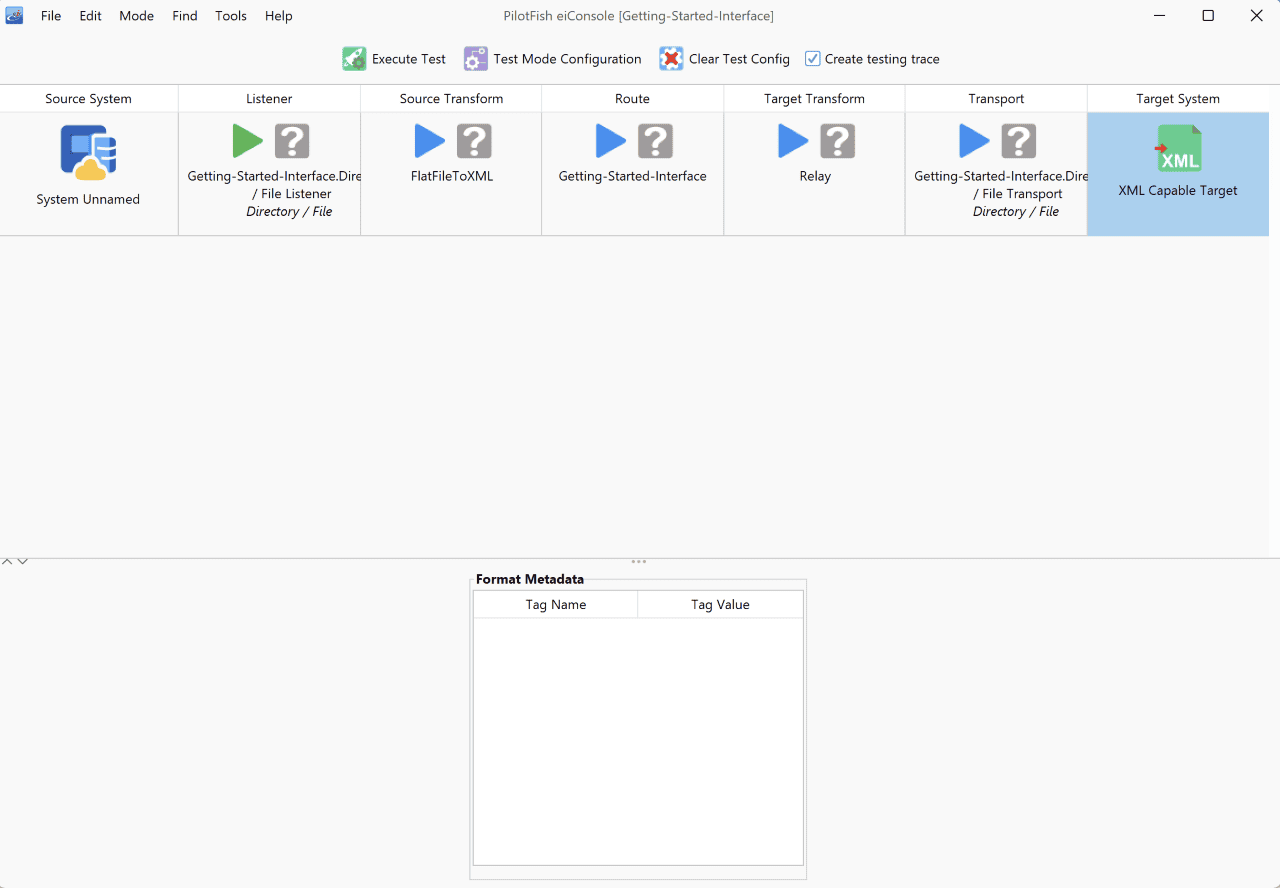Viewport: 1280px width, 888px height.
Task: Click Directory / File text under Transport
Action: pyautogui.click(x=1016, y=212)
